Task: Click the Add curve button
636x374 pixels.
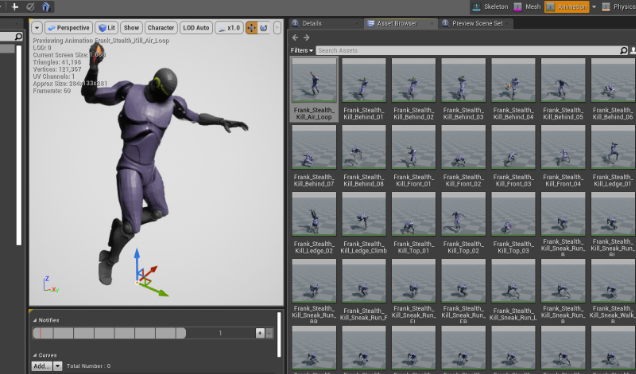Action: tap(42, 366)
